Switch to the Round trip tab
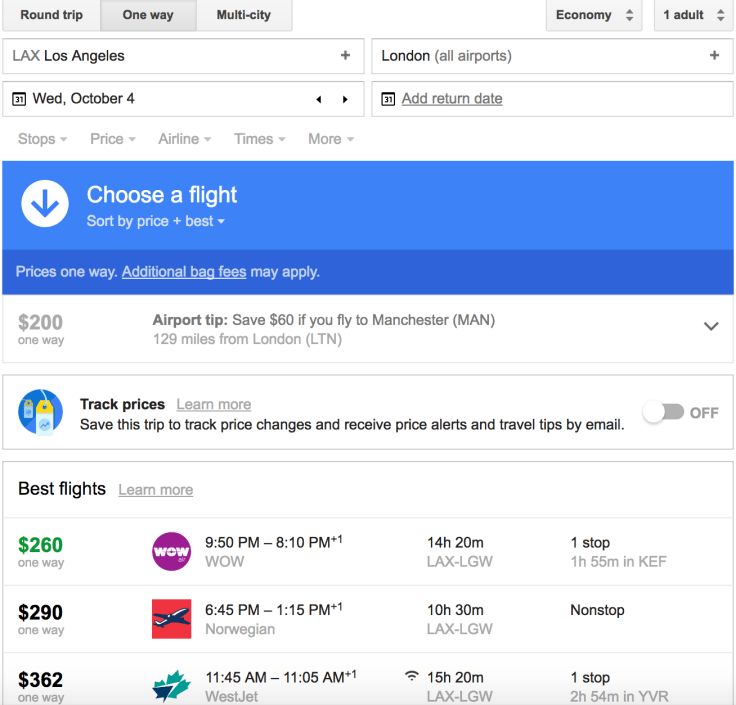This screenshot has width=736, height=705. (x=51, y=16)
